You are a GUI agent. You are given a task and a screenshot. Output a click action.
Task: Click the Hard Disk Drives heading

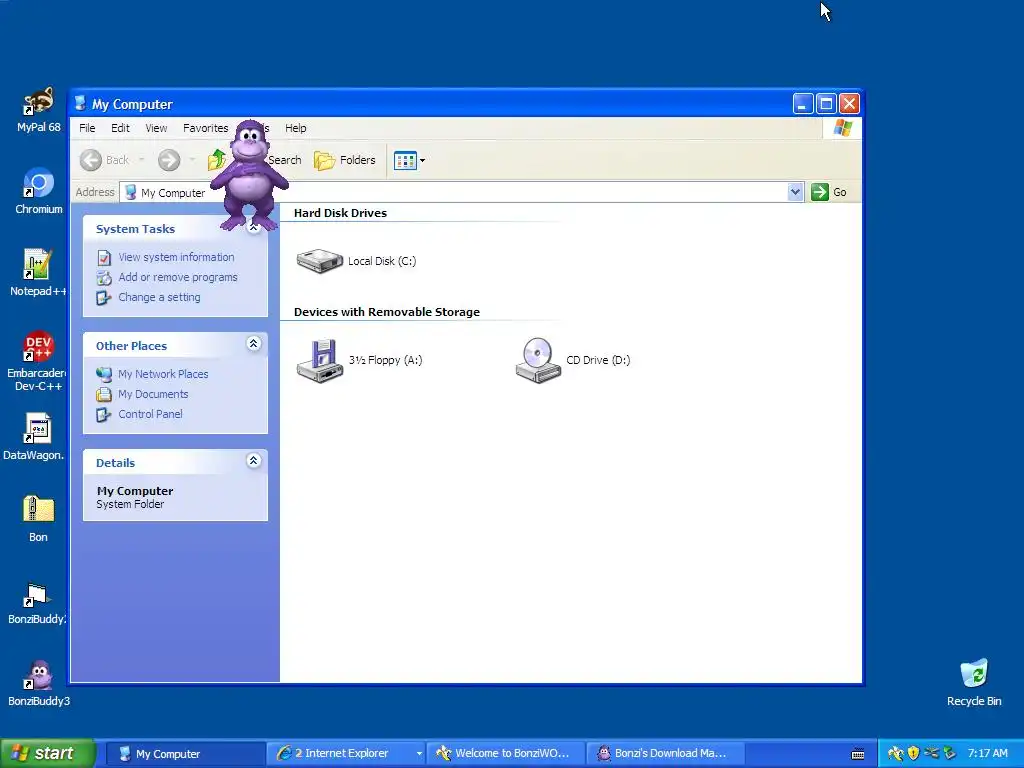coord(340,213)
